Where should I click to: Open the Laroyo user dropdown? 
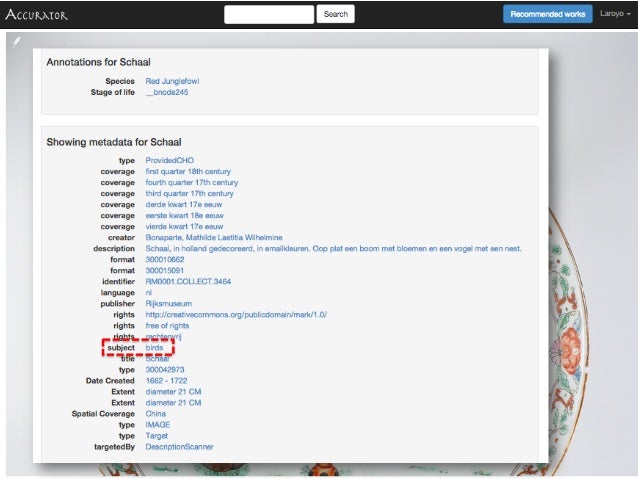pyautogui.click(x=615, y=14)
